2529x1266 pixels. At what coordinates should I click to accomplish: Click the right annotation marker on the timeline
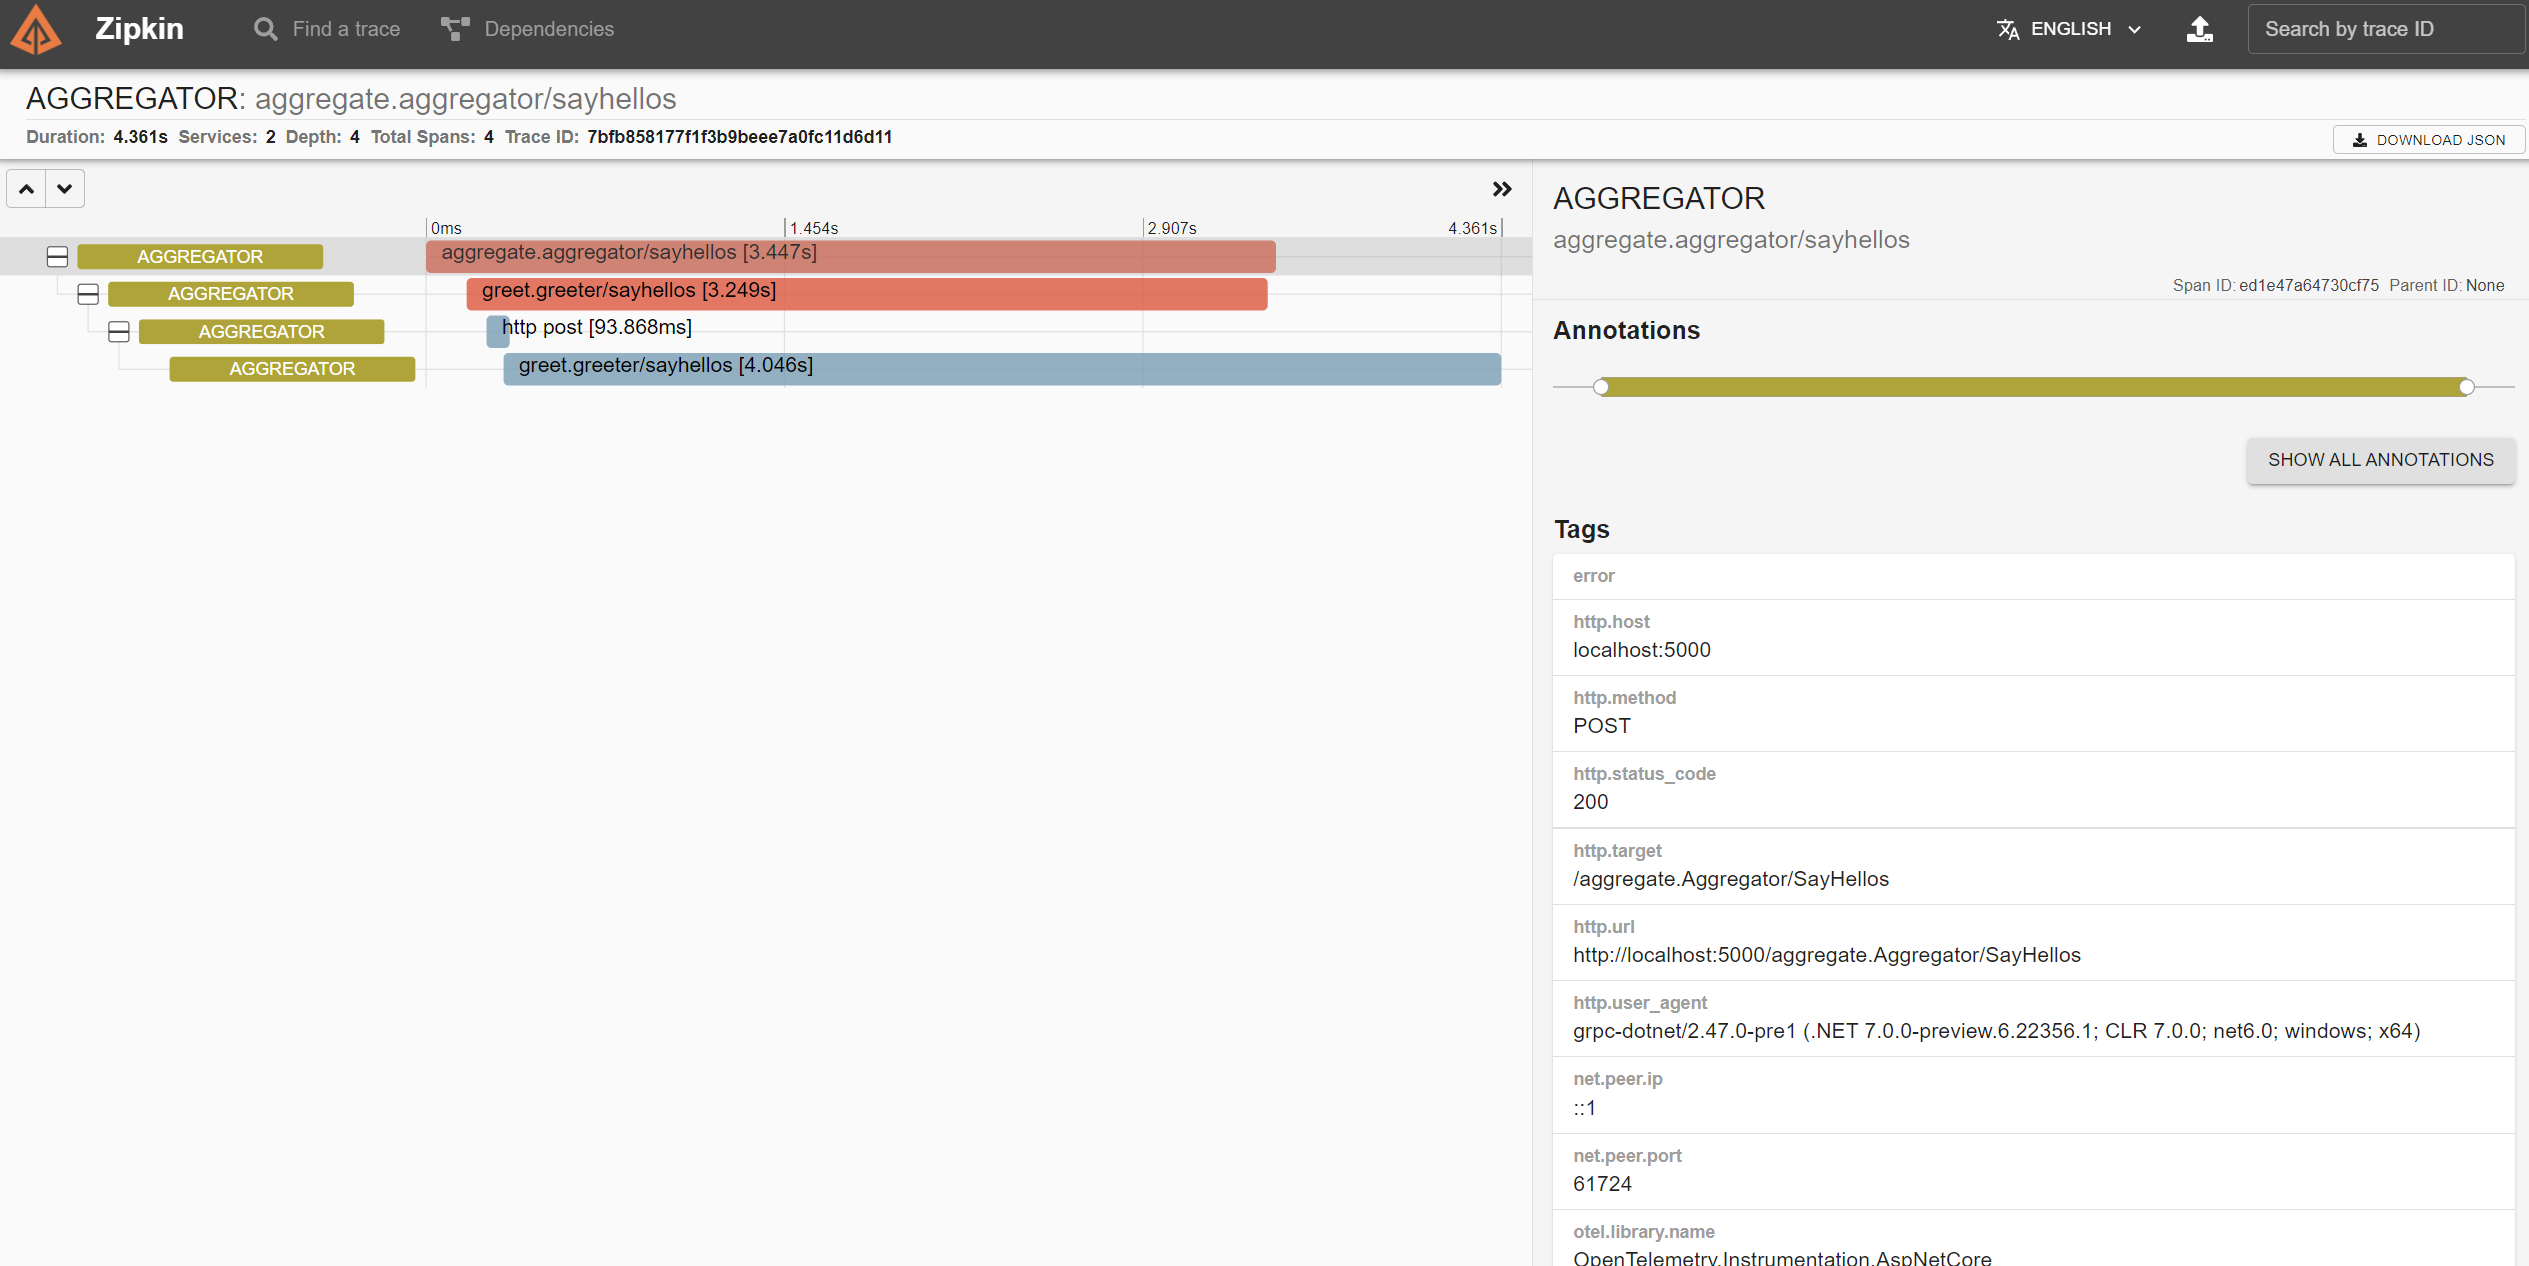pyautogui.click(x=2466, y=387)
